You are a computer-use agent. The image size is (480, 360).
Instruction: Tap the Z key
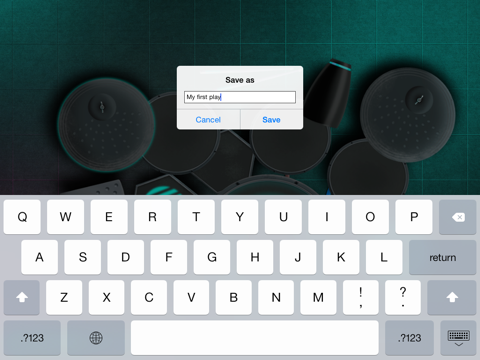[x=64, y=297]
